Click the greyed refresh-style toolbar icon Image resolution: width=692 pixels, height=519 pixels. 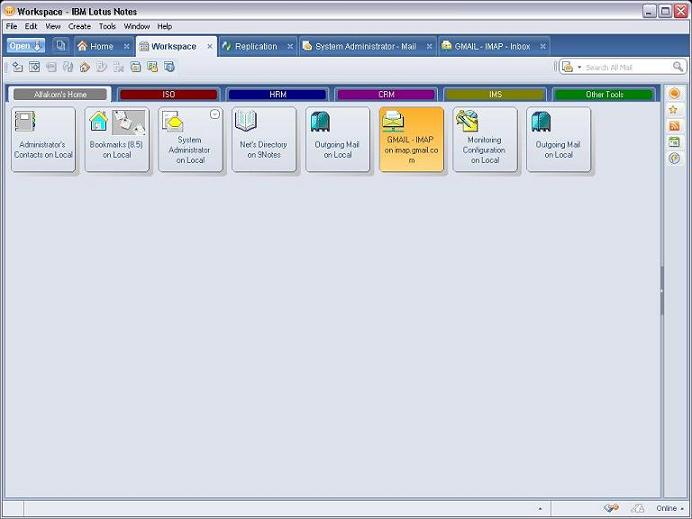coord(68,67)
